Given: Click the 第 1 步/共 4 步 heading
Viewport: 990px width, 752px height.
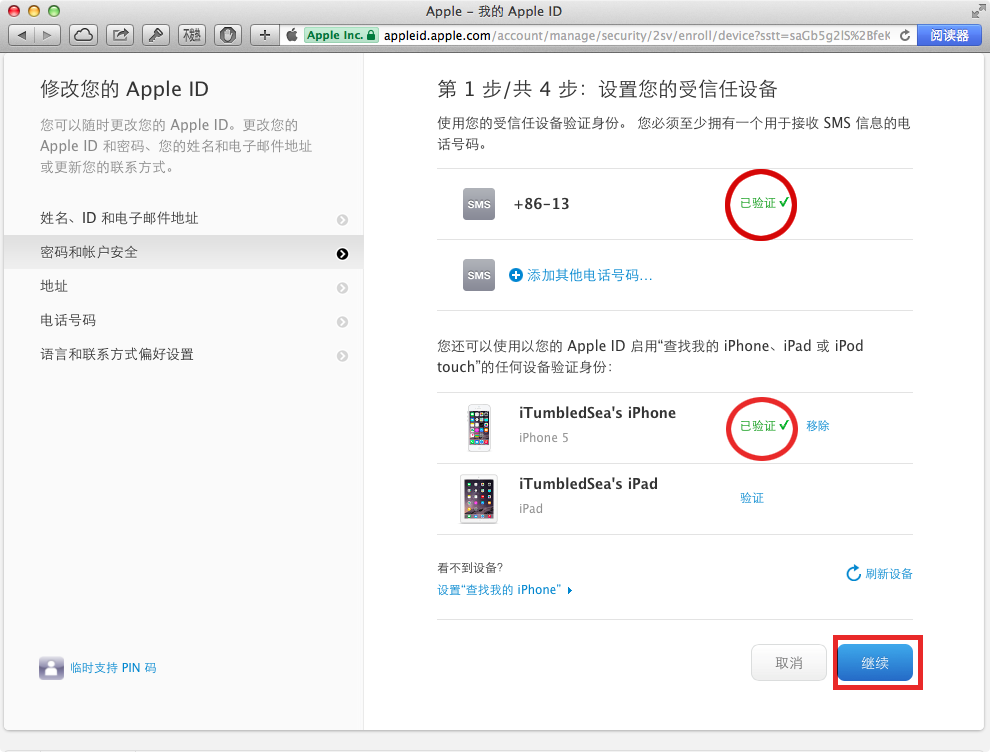Looking at the screenshot, I should [x=607, y=89].
